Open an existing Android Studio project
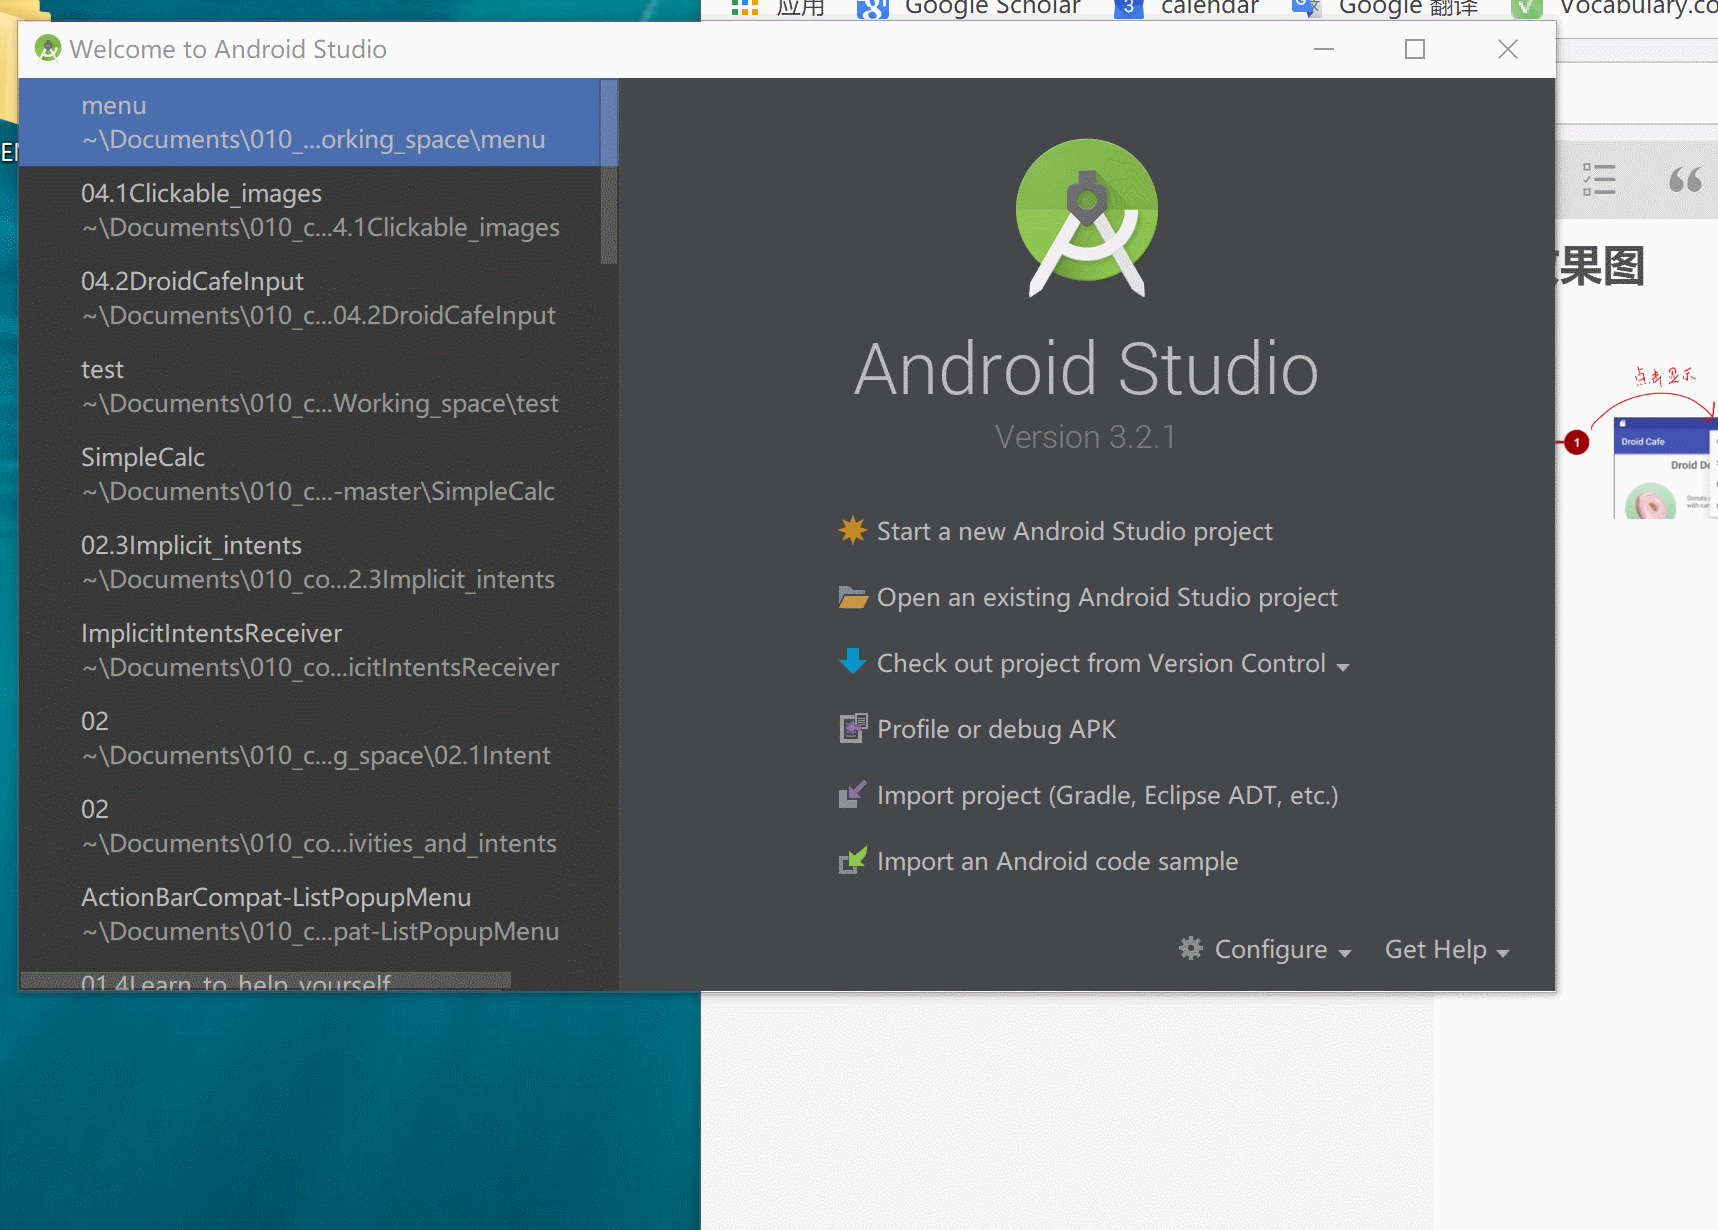 tap(1107, 597)
